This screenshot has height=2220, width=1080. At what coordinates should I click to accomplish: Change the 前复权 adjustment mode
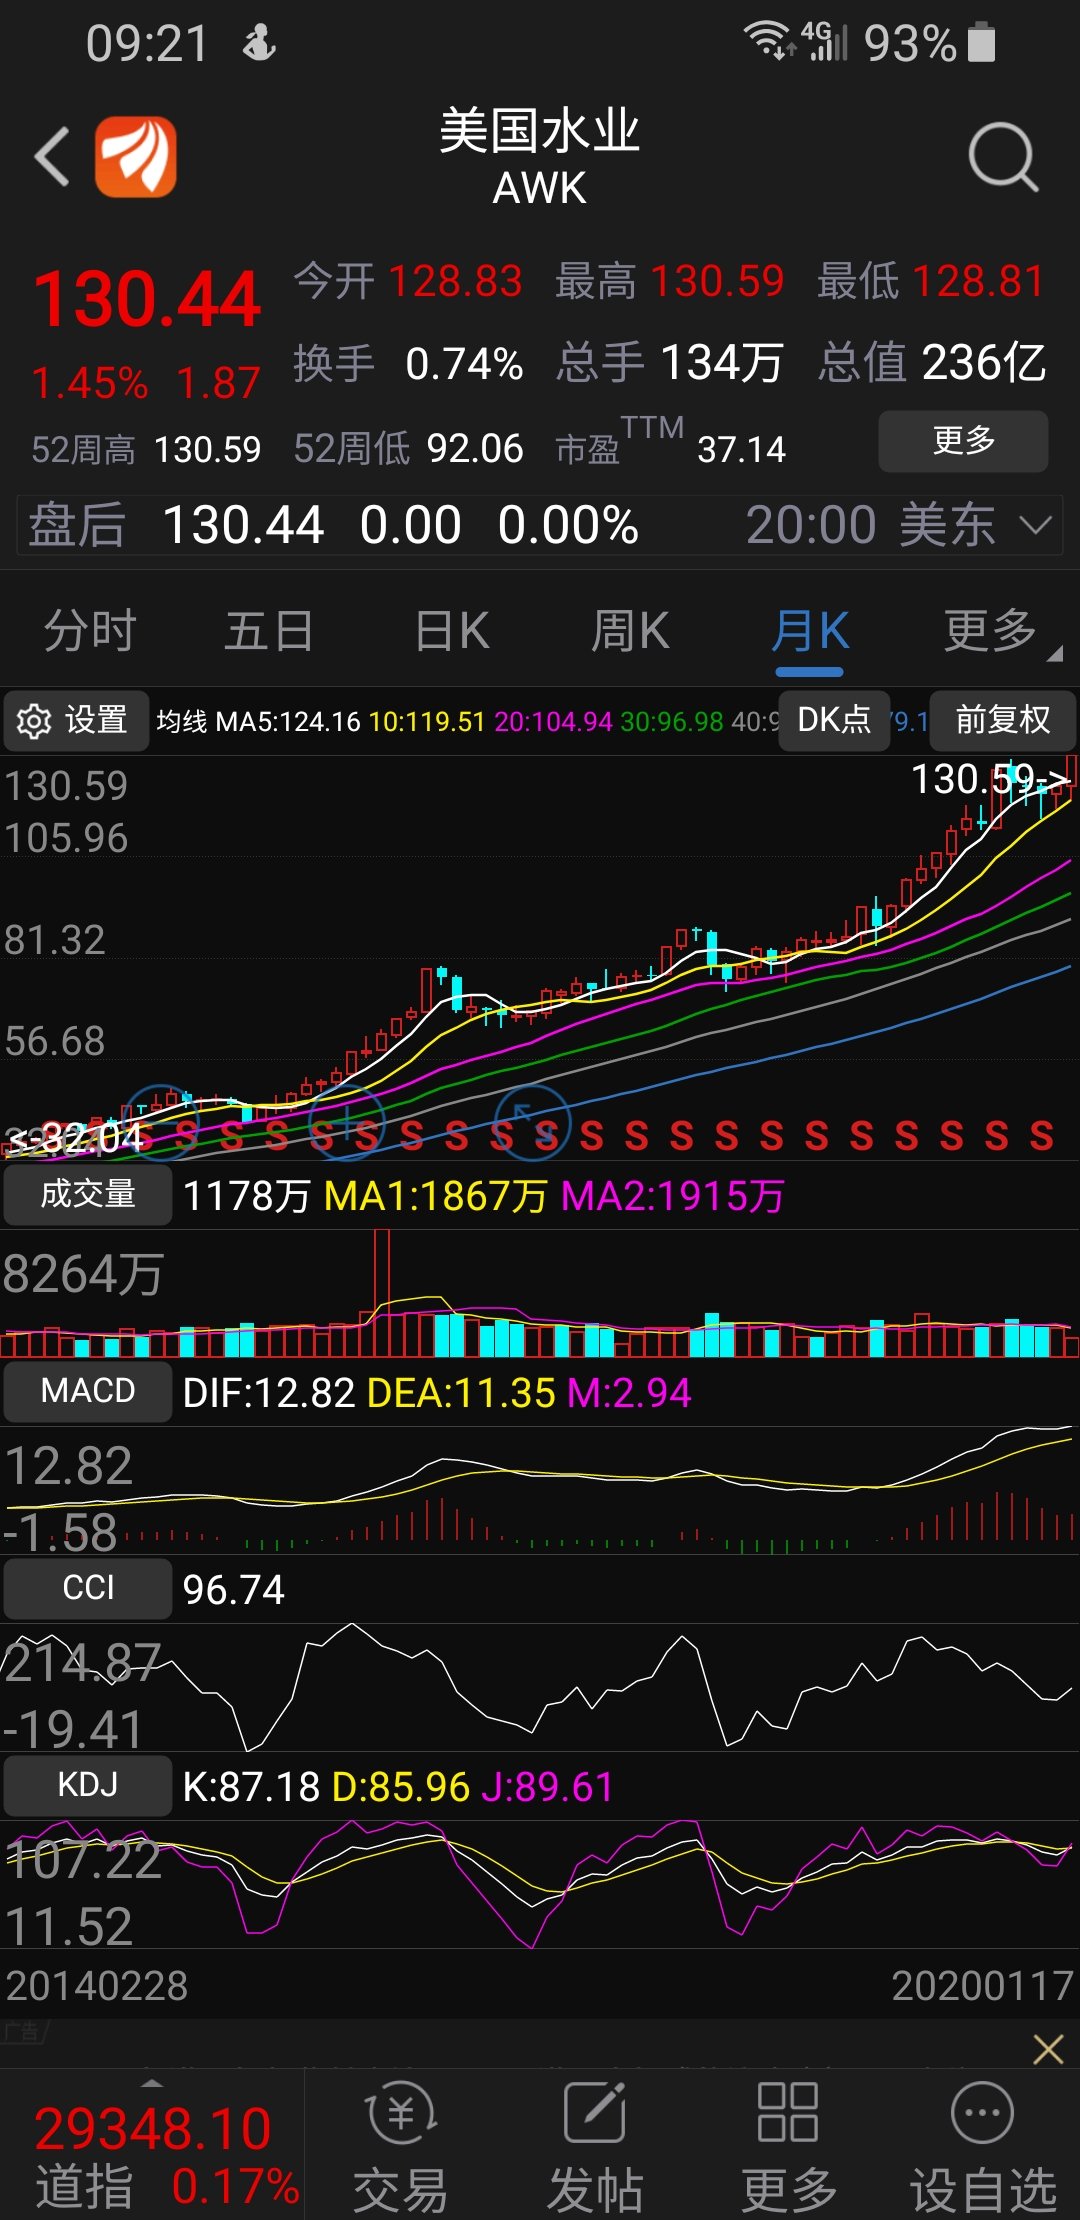click(x=1003, y=720)
